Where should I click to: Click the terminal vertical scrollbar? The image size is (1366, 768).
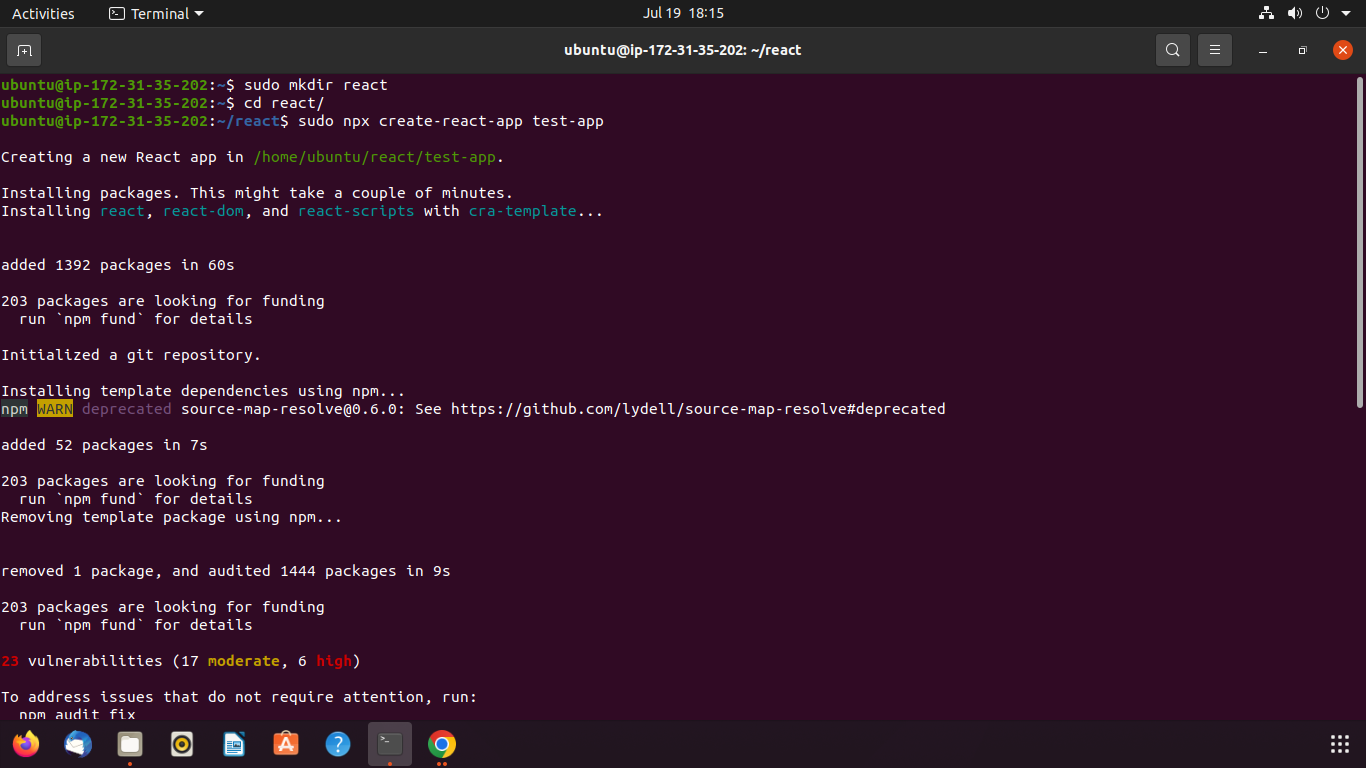coord(1360,242)
